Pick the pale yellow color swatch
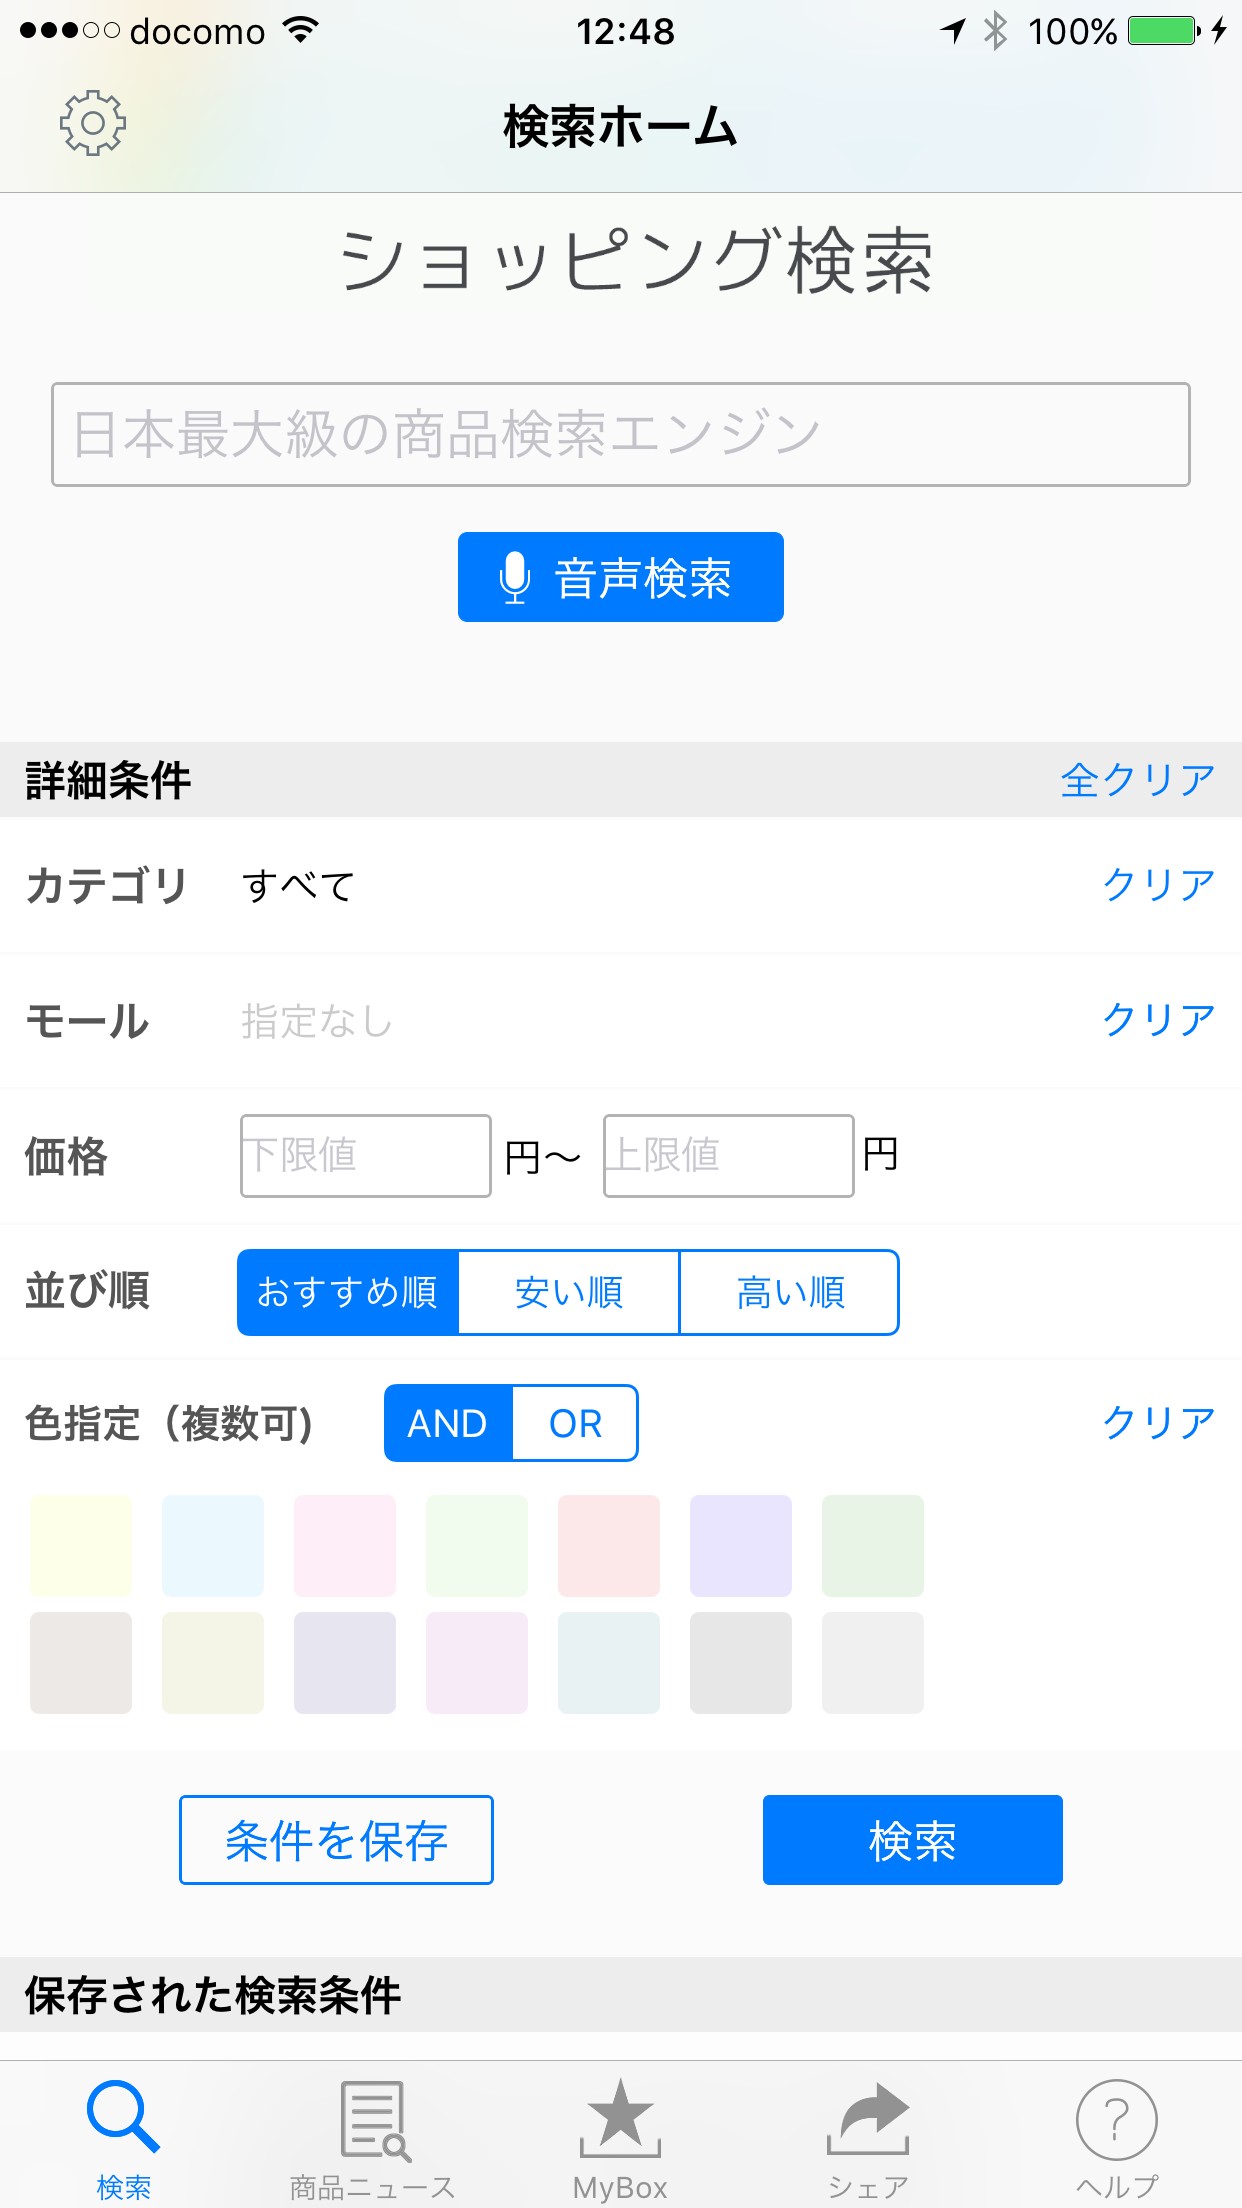This screenshot has height=2208, width=1242. click(81, 1546)
